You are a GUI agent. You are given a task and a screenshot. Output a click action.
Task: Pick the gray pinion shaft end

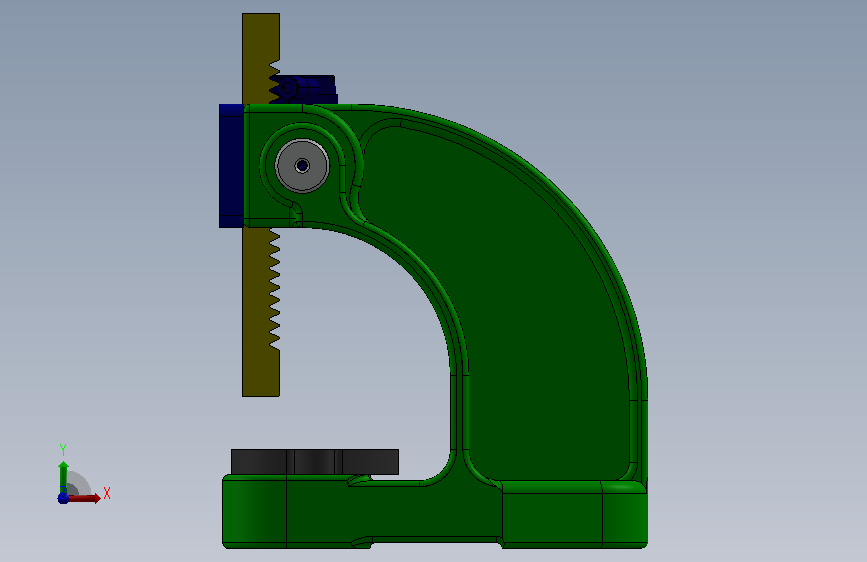pos(302,165)
